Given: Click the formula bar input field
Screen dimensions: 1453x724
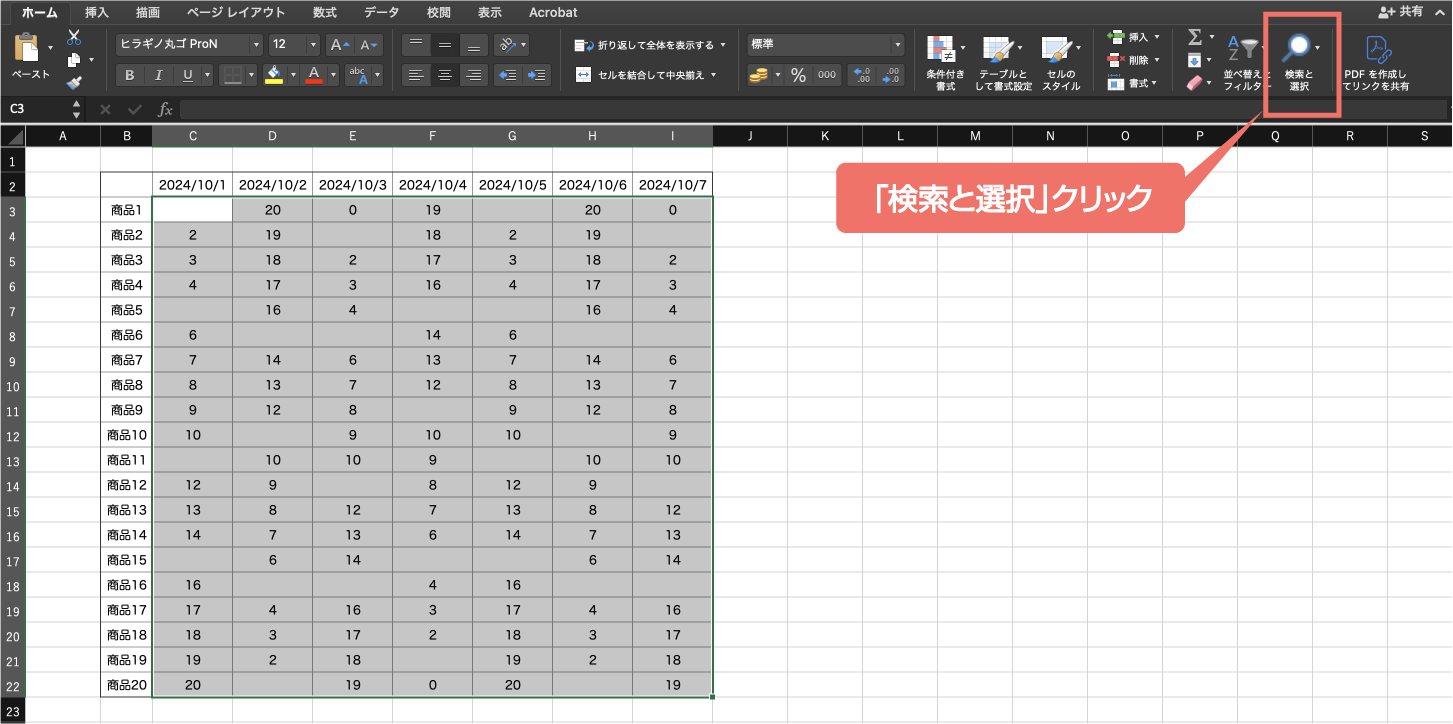Looking at the screenshot, I should click(812, 108).
